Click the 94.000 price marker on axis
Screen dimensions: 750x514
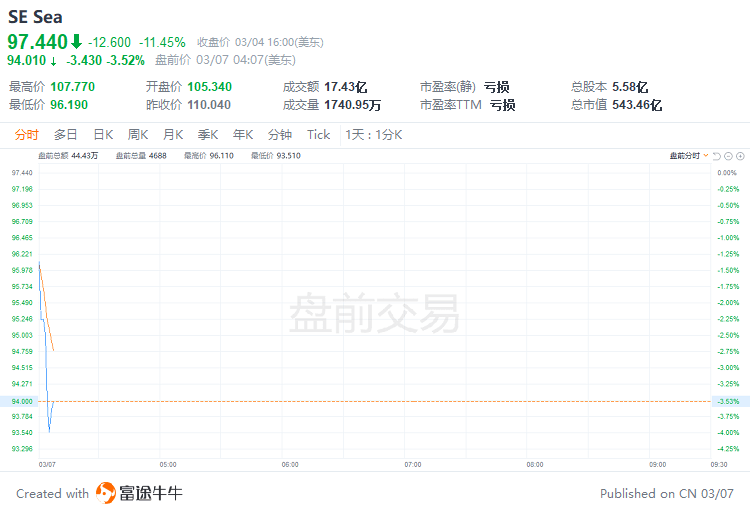pyautogui.click(x=22, y=401)
